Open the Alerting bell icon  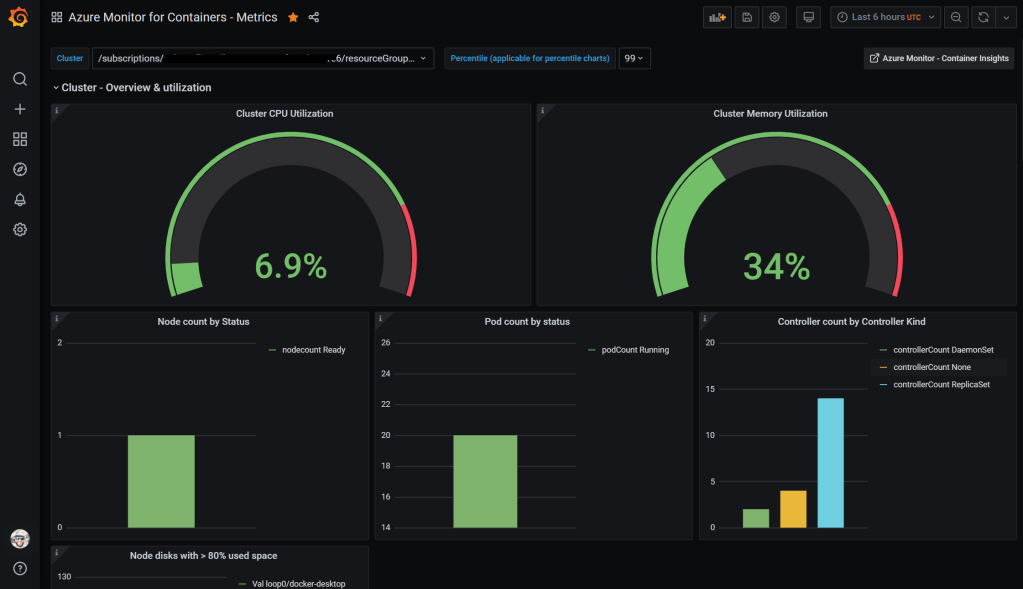20,199
